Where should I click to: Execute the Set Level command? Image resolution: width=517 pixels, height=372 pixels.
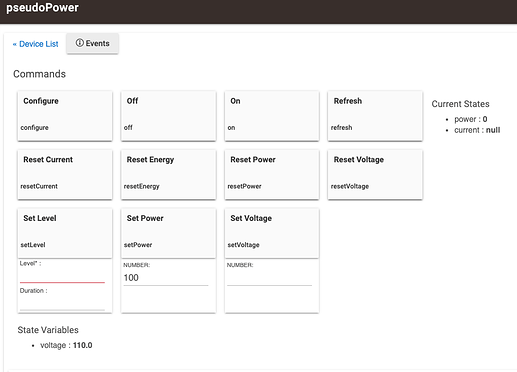coord(65,233)
